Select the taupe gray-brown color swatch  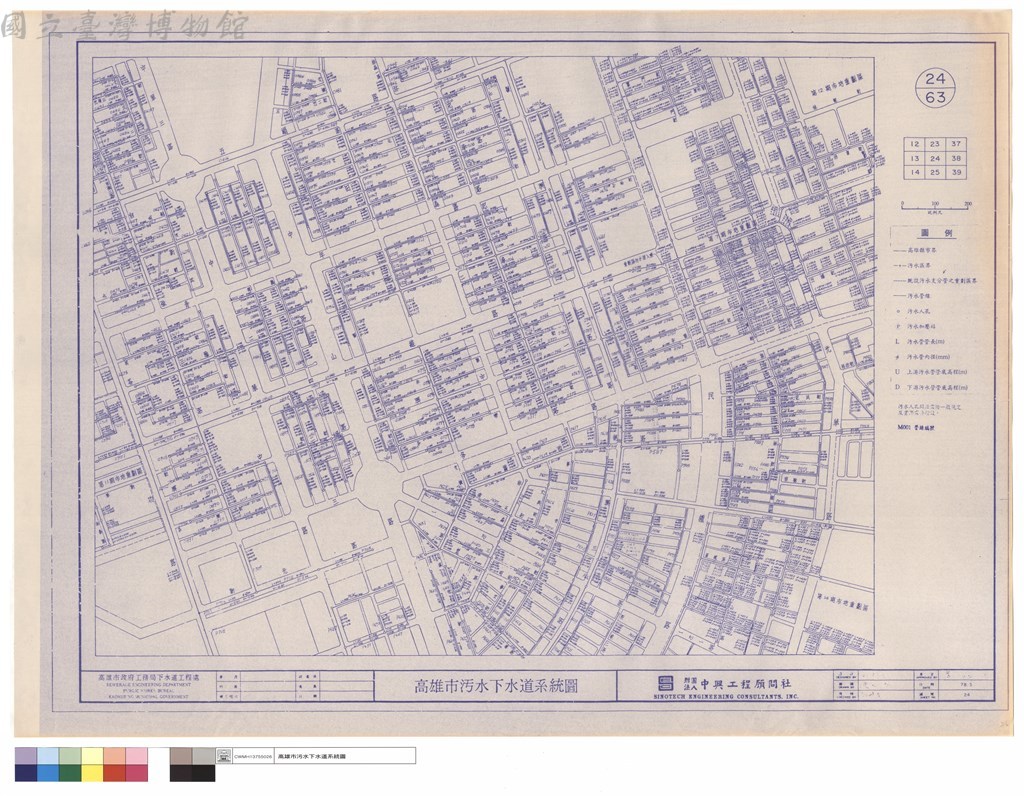point(181,756)
